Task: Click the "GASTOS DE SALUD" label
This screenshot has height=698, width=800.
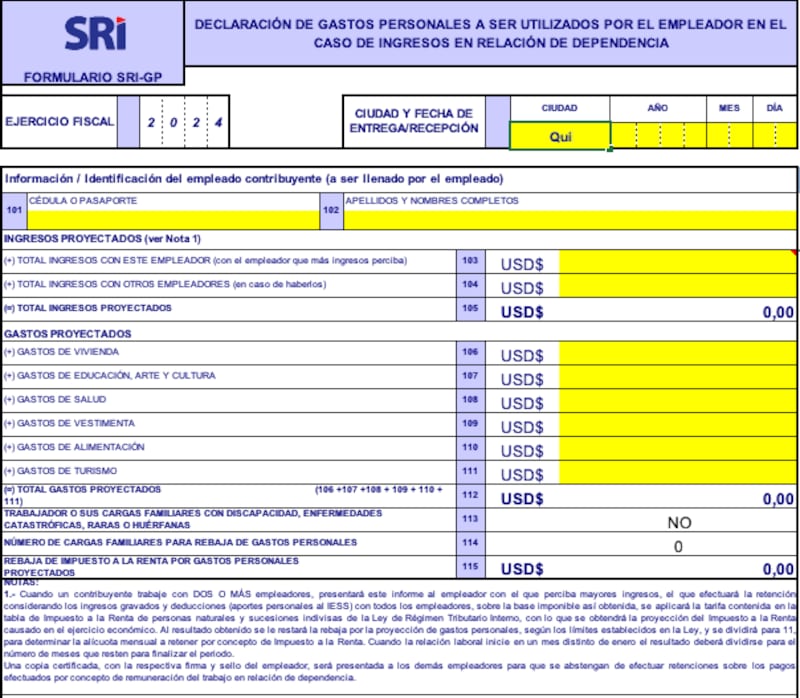Action: [55, 400]
